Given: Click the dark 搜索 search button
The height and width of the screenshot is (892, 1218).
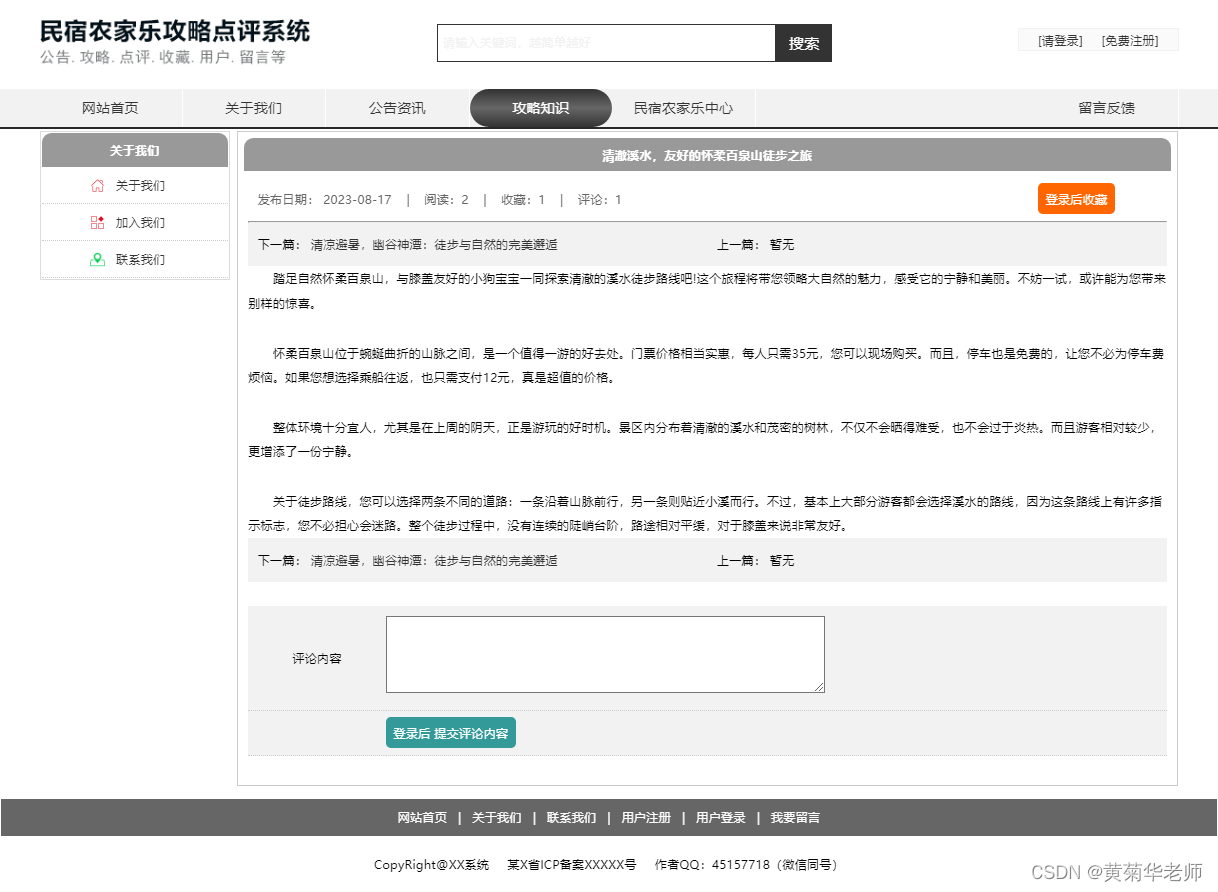Looking at the screenshot, I should pyautogui.click(x=803, y=43).
